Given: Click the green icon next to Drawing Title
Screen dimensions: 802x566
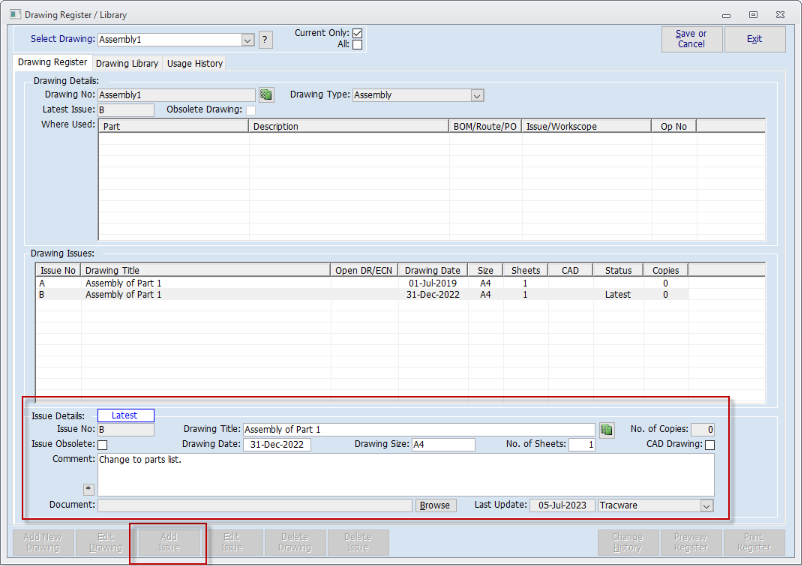Looking at the screenshot, I should (606, 429).
